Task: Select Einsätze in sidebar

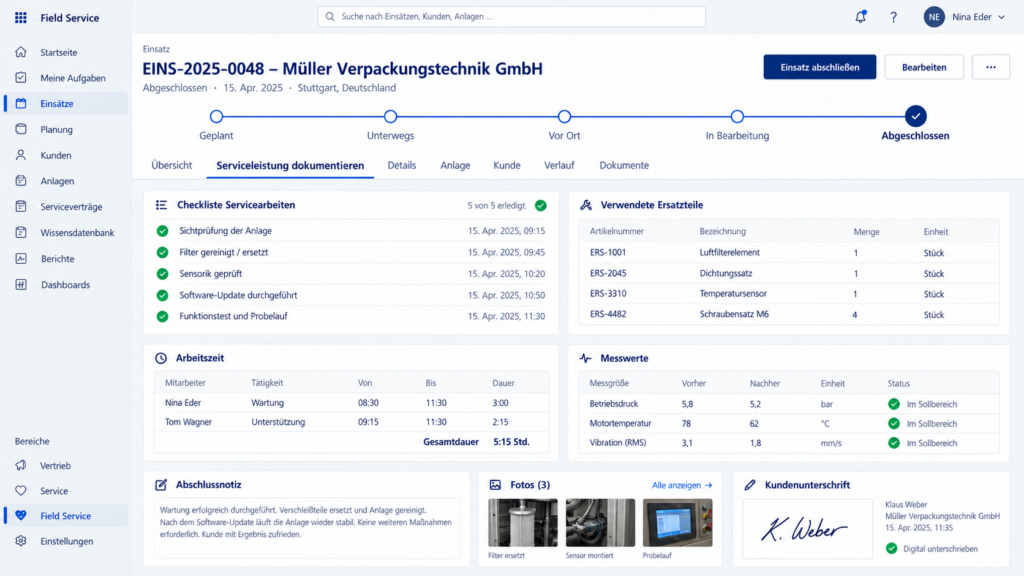Action: click(x=66, y=103)
